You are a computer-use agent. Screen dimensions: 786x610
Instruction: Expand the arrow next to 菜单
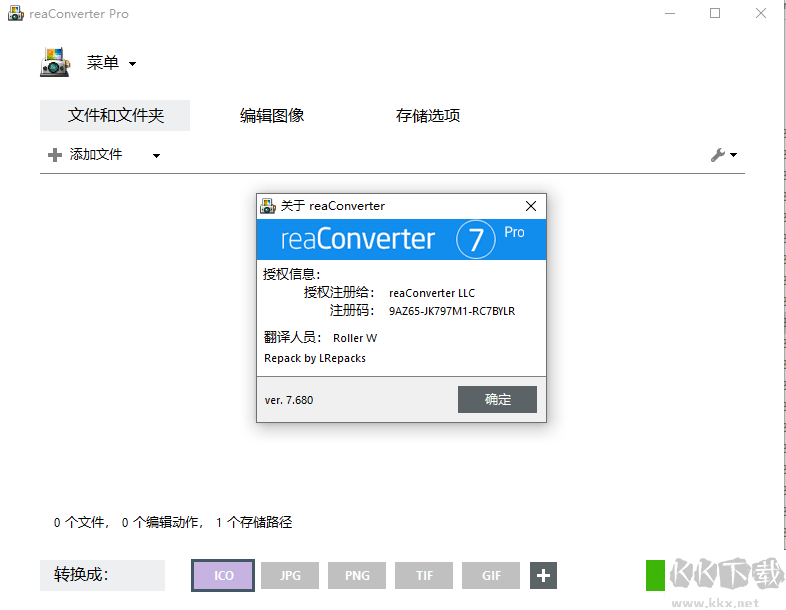pyautogui.click(x=132, y=64)
